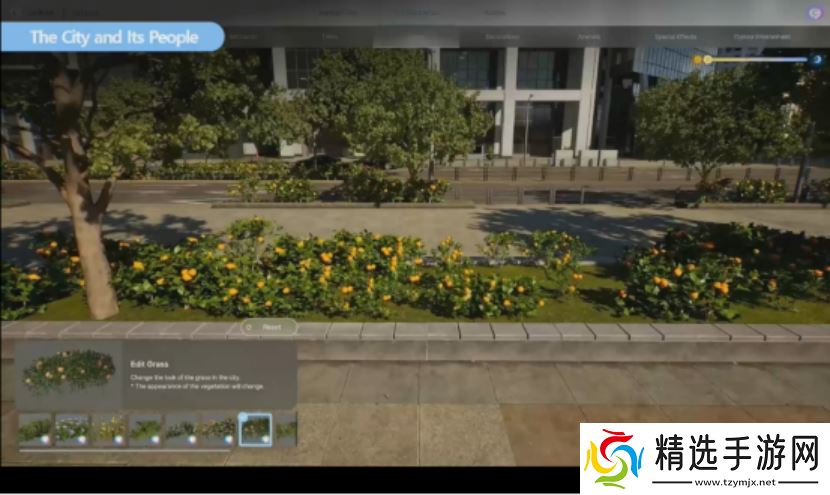This screenshot has width=830, height=495.
Task: Select the last partially visible grass thumbnail
Action: (287, 429)
